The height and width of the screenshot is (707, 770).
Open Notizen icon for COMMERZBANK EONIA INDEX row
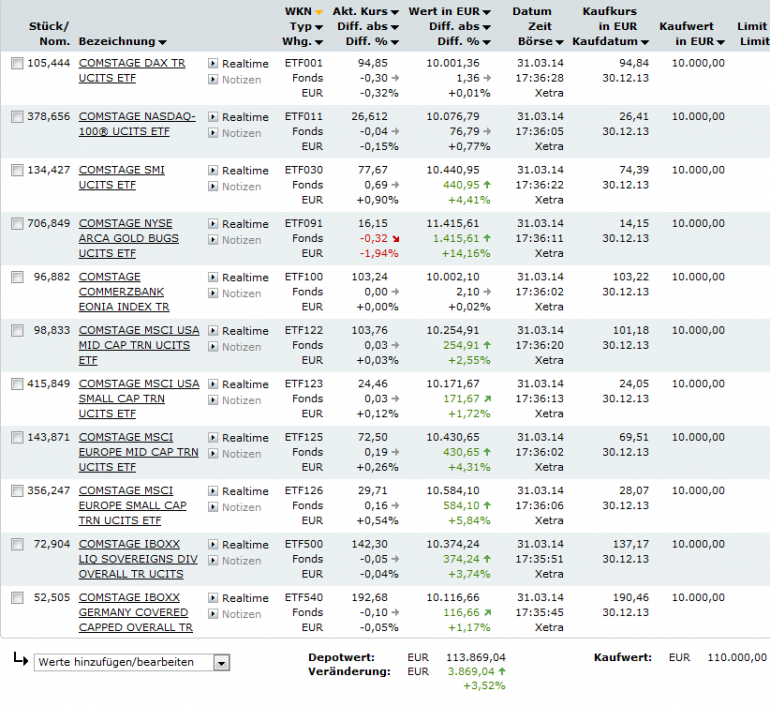(x=213, y=293)
